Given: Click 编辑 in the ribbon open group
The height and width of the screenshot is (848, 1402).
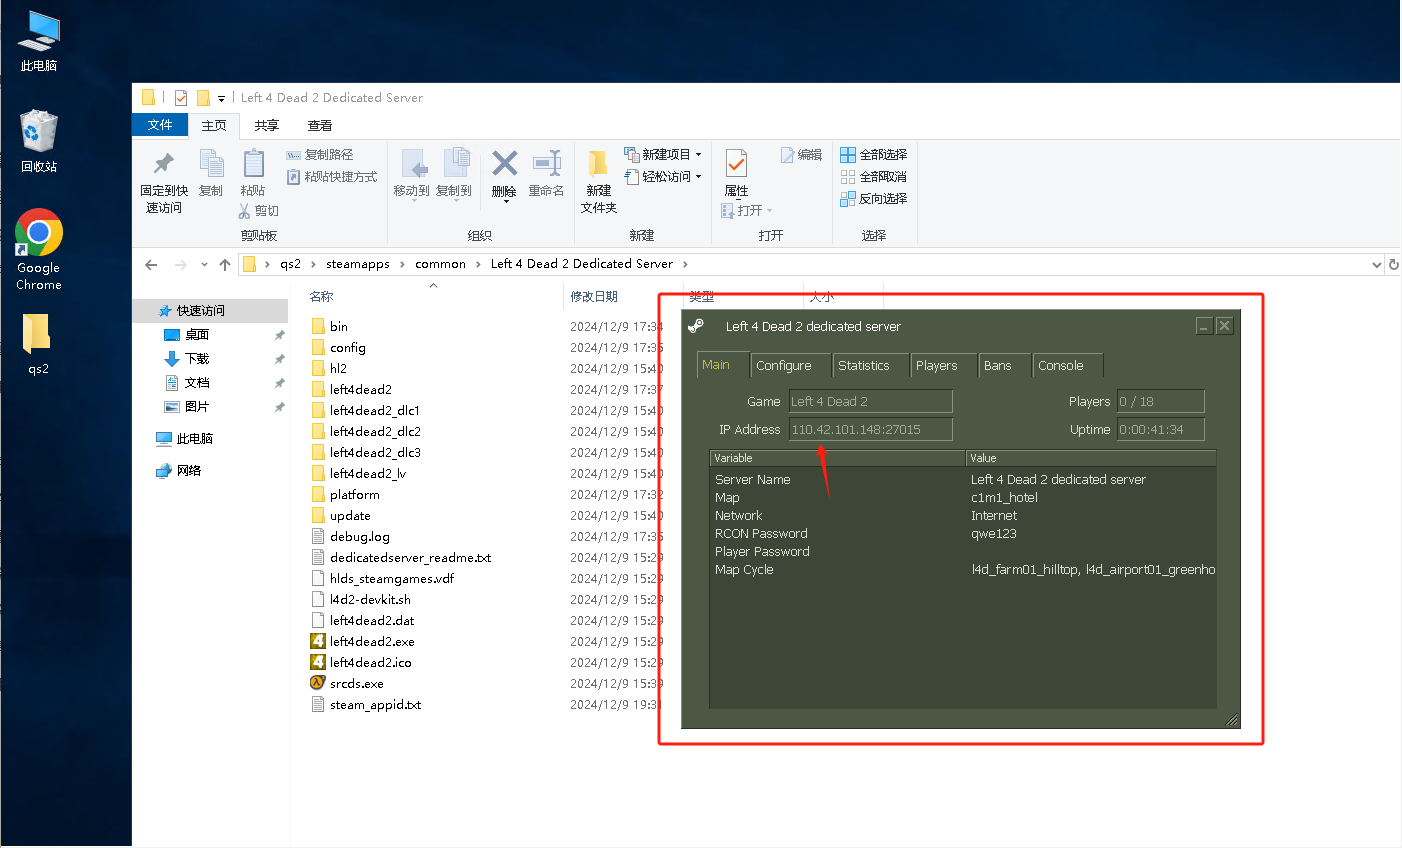Looking at the screenshot, I should click(802, 155).
